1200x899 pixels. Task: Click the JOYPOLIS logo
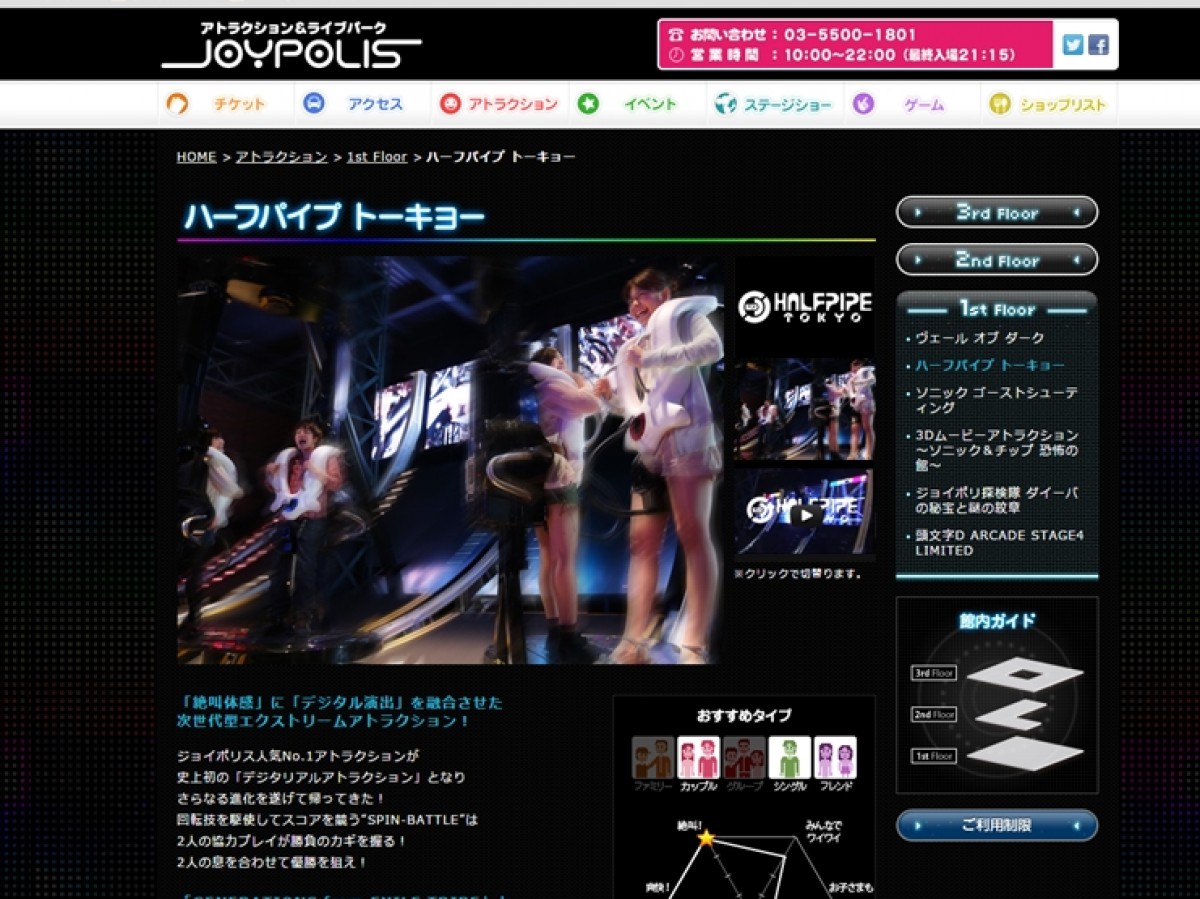coord(291,45)
